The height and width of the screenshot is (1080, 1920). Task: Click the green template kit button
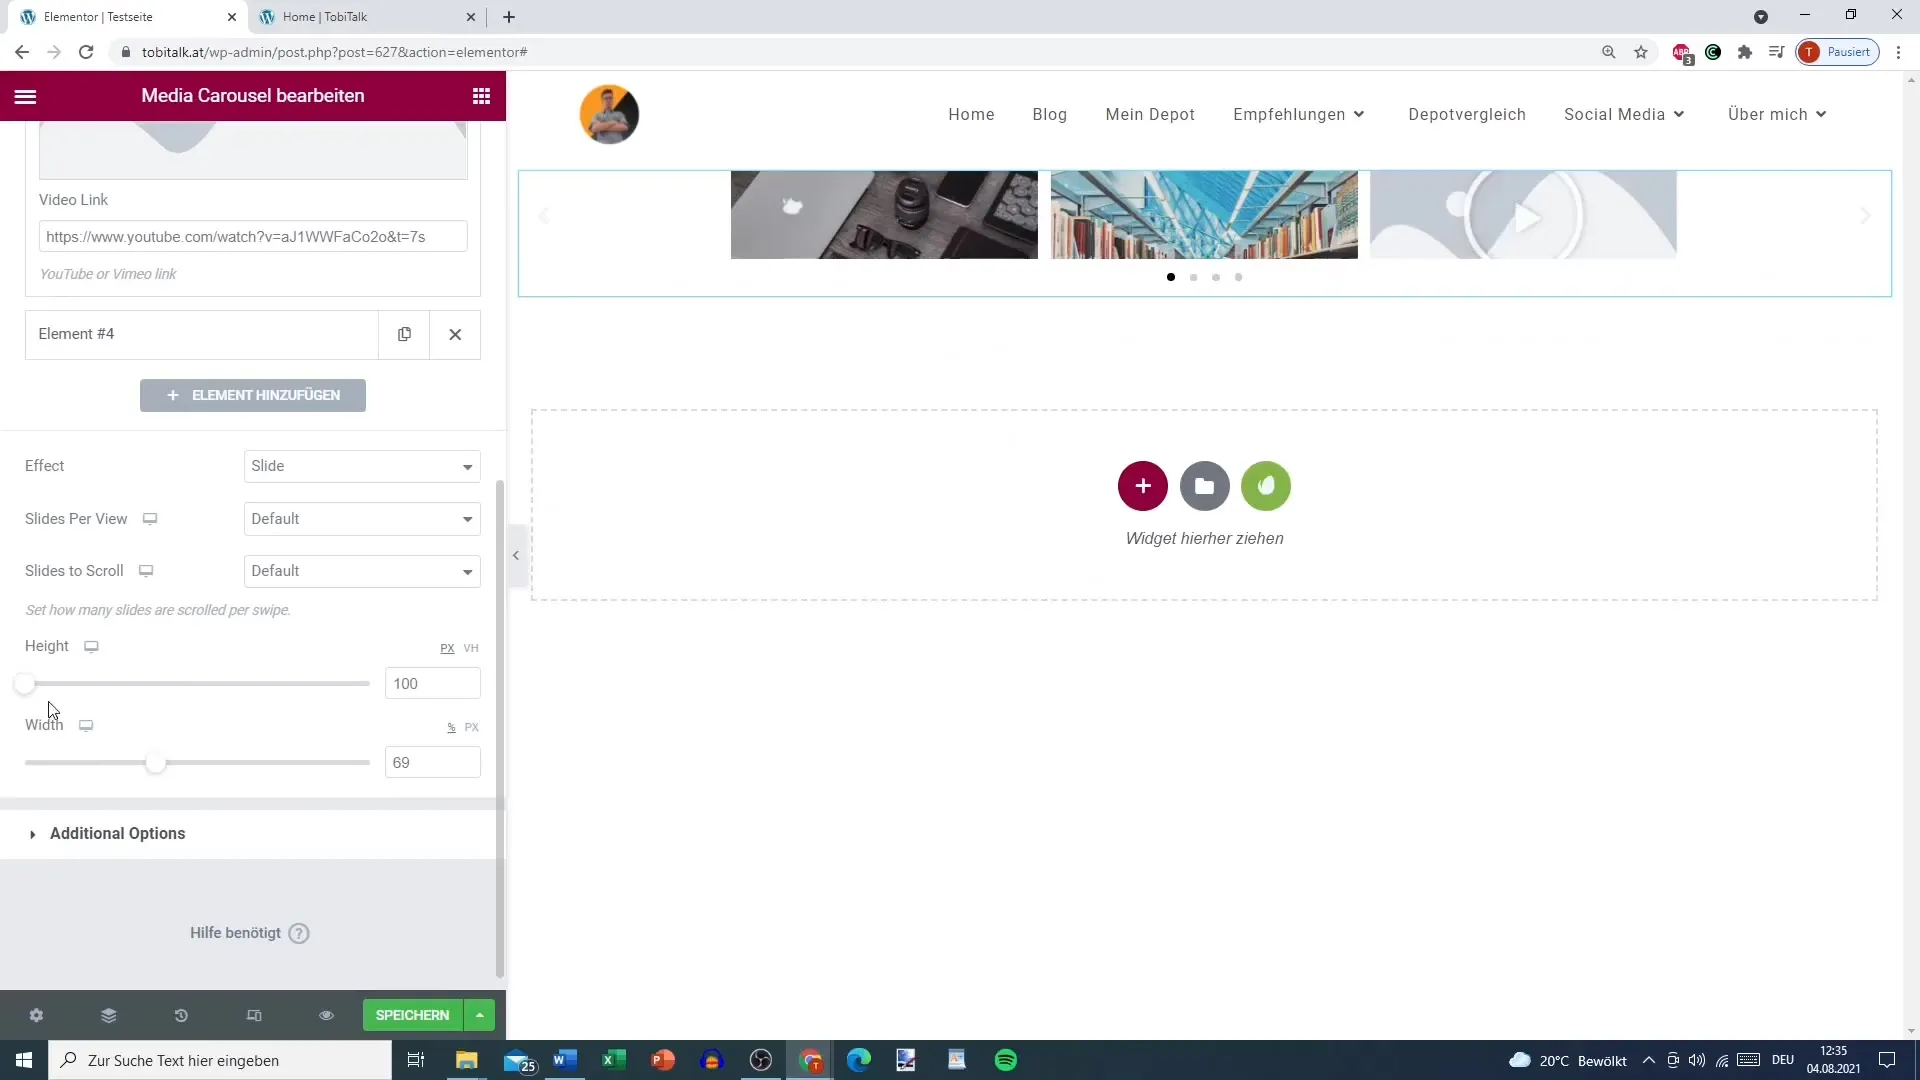1265,486
